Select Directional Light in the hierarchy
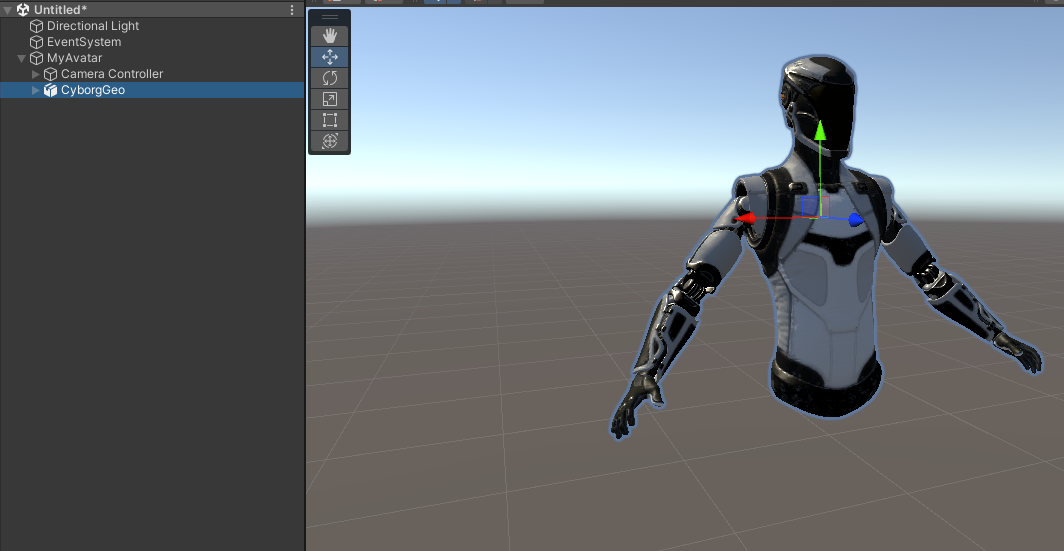1064x551 pixels. click(x=93, y=26)
